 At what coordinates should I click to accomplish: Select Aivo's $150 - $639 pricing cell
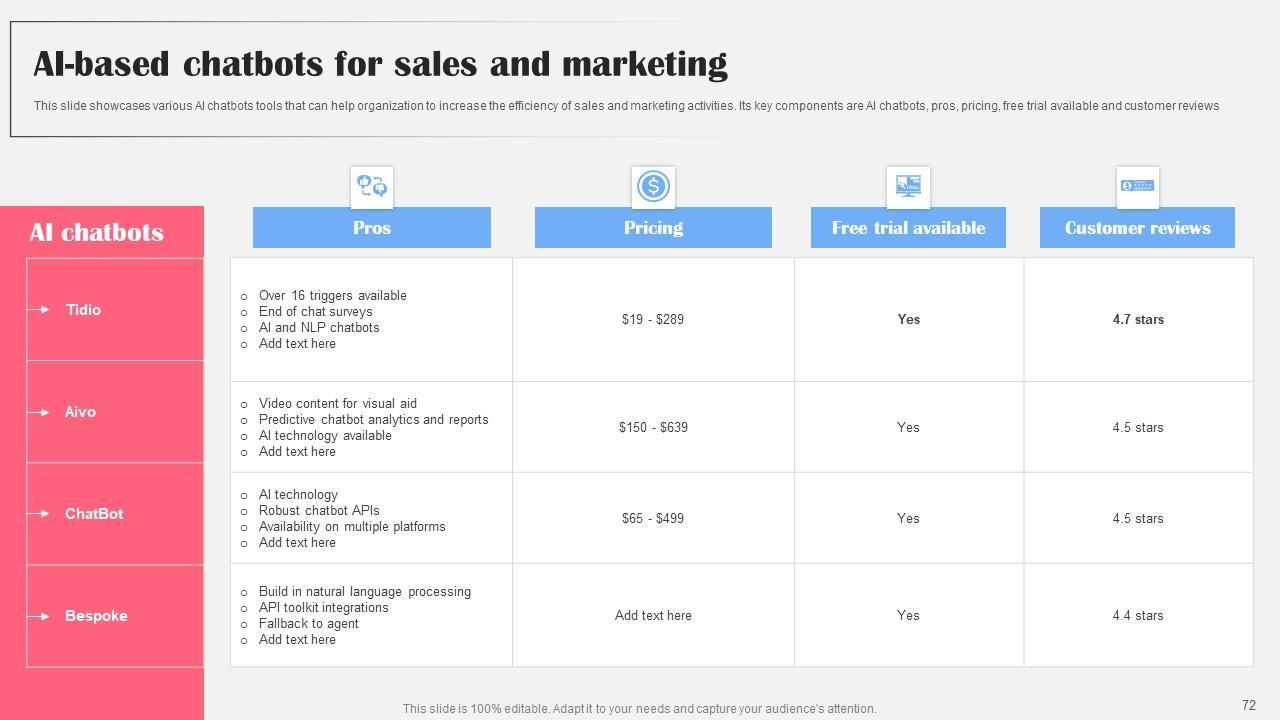(653, 428)
